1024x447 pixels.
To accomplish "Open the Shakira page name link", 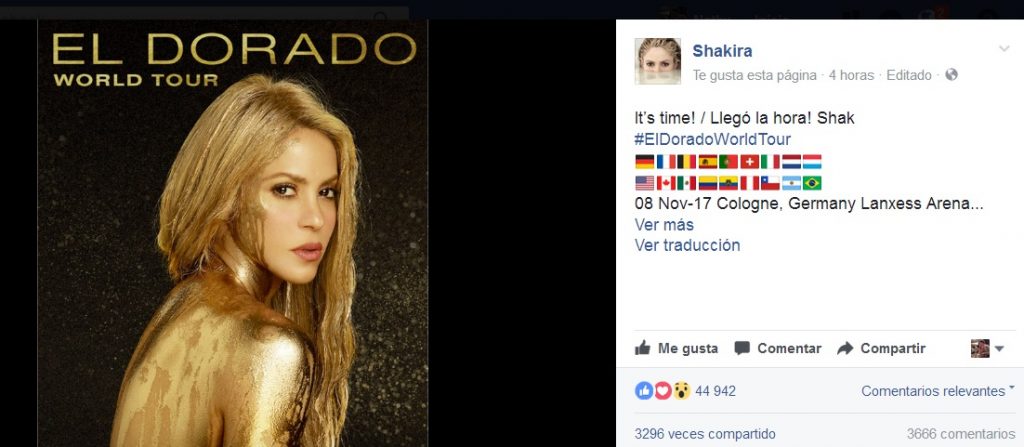I will [x=722, y=51].
